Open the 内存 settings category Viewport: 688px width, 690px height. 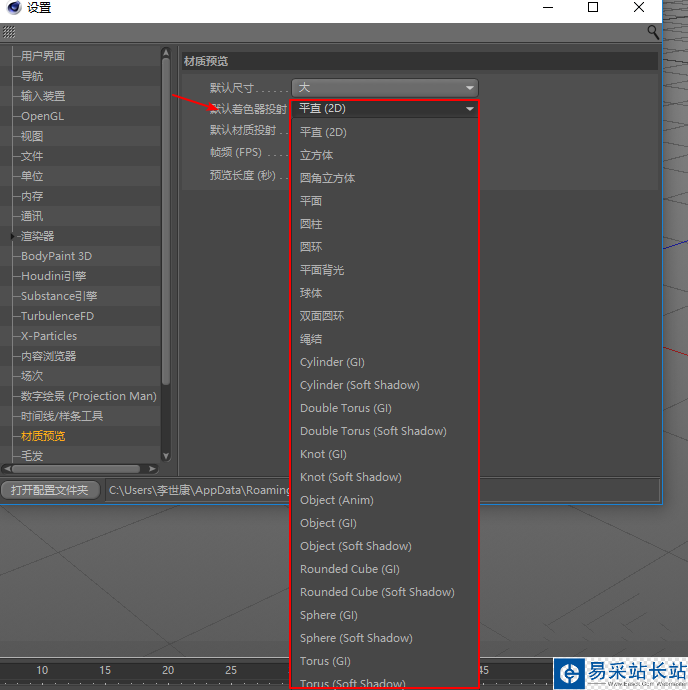32,196
